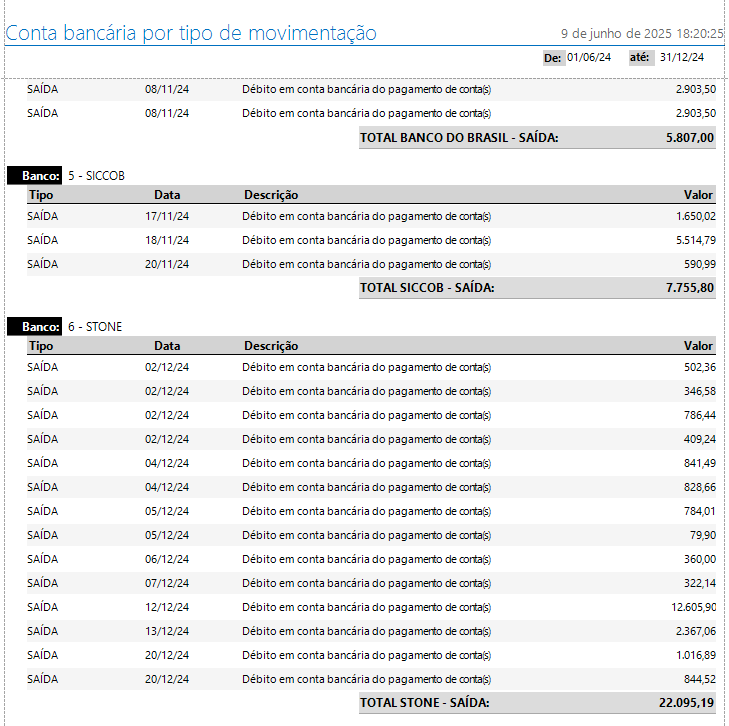Viewport: 729px width, 726px height.
Task: Click the value "786,44"
Action: [700, 415]
